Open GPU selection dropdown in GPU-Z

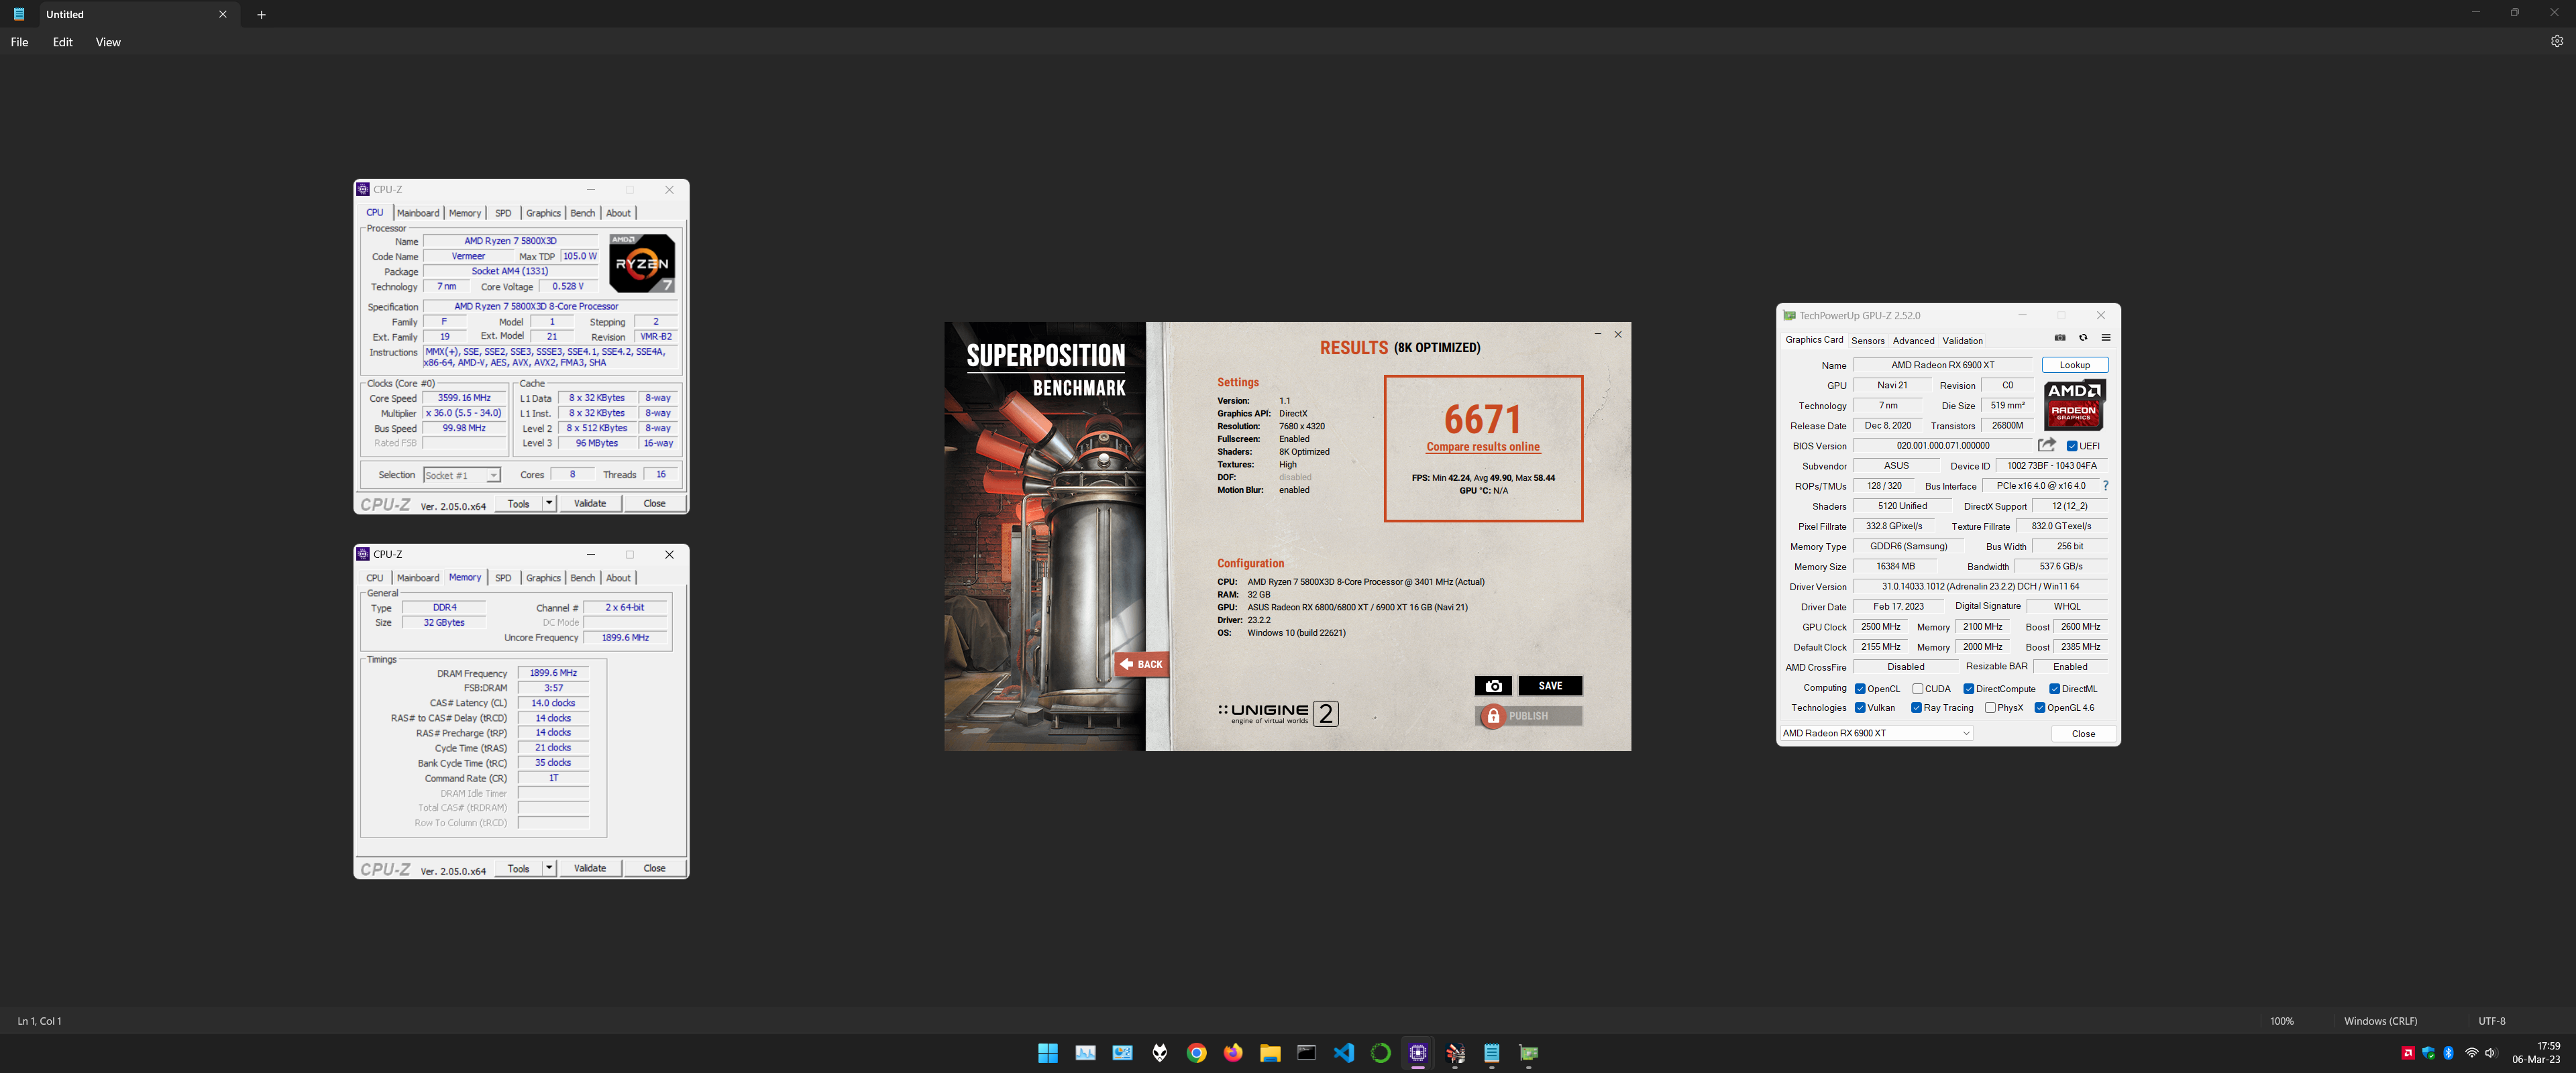pos(1876,733)
